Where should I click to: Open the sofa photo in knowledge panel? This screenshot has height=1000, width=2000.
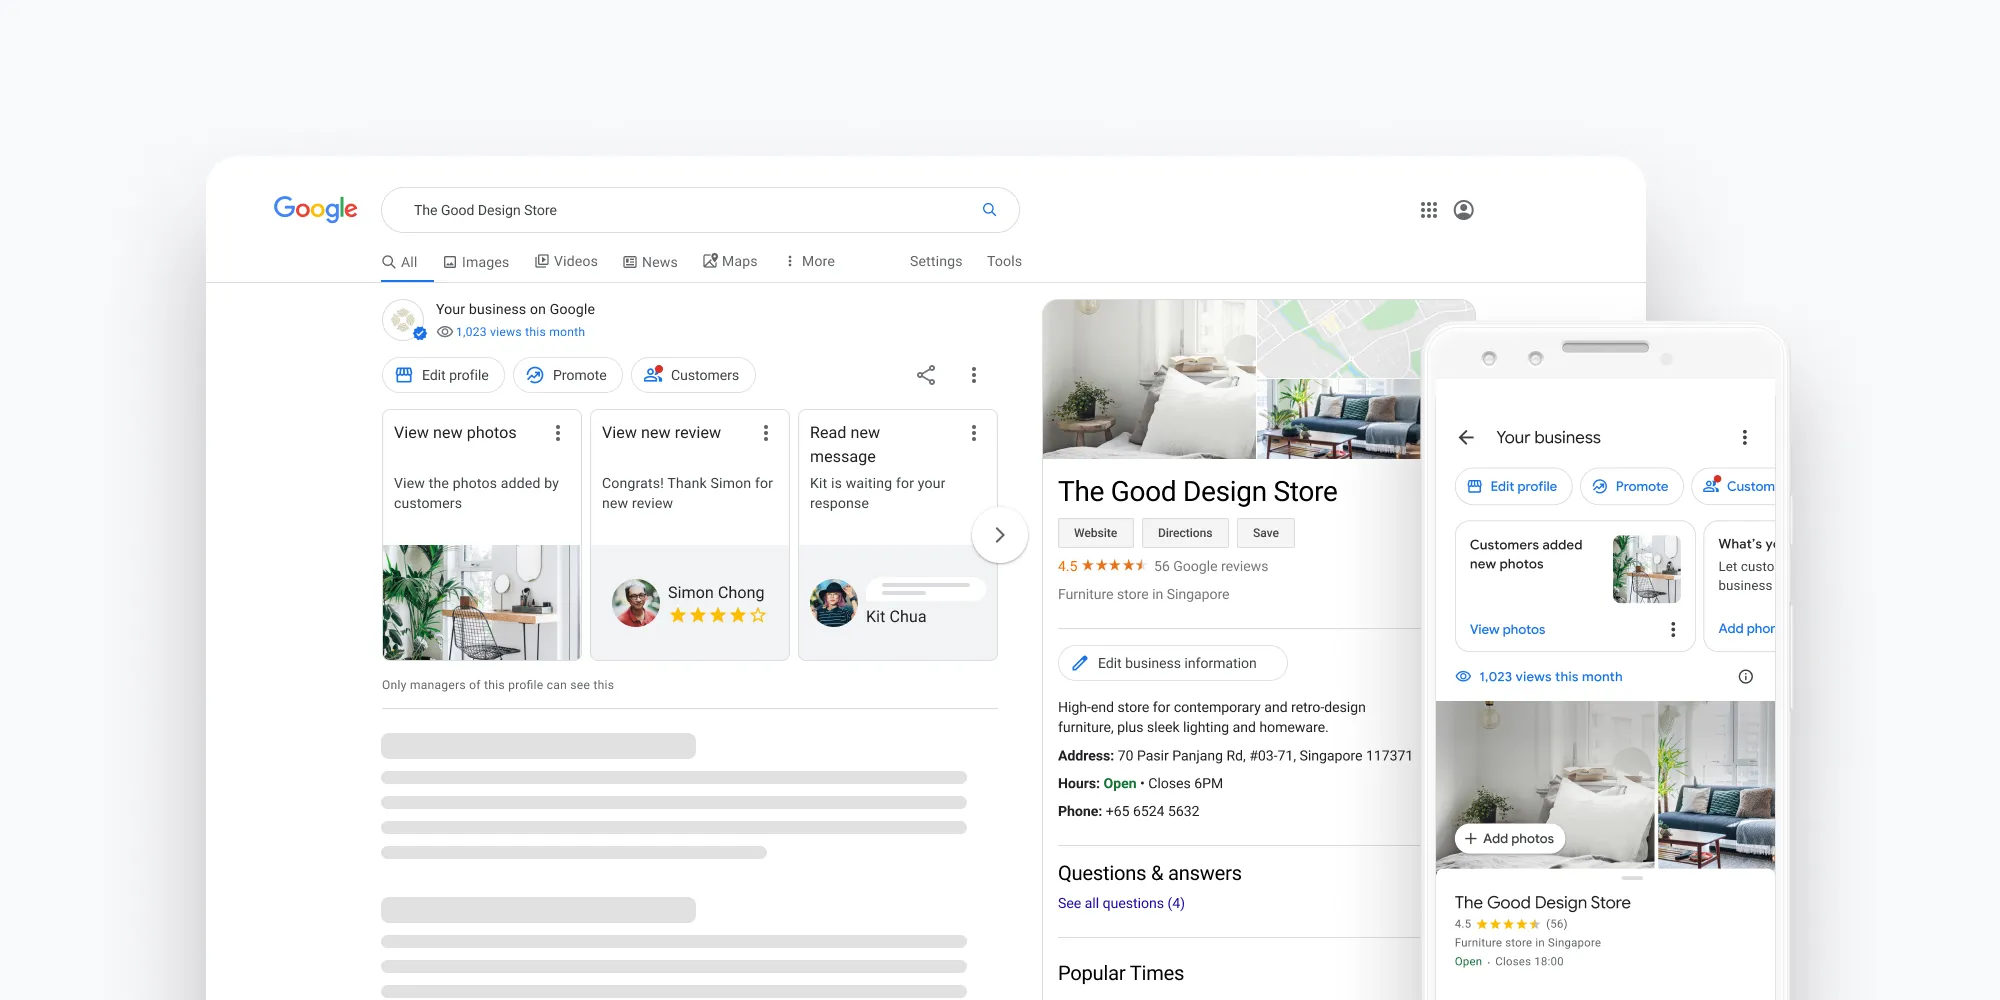(x=1339, y=419)
